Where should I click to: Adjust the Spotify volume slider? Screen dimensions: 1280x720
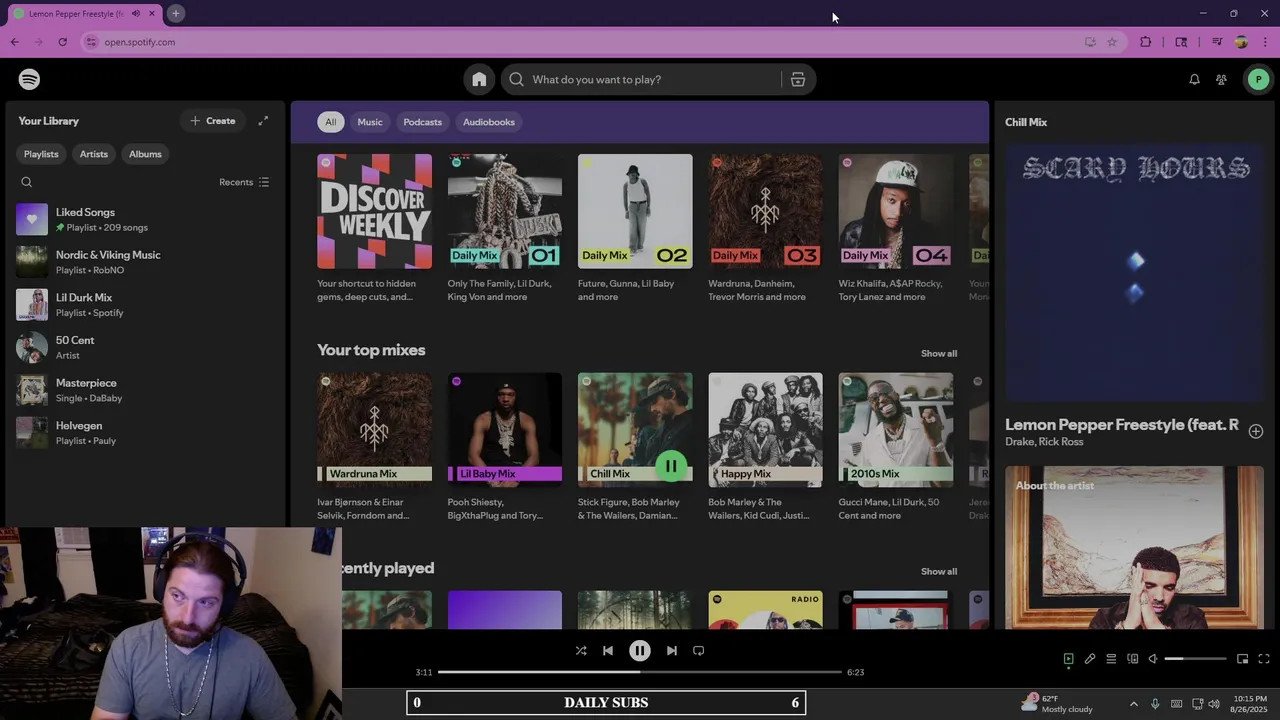(x=1195, y=659)
